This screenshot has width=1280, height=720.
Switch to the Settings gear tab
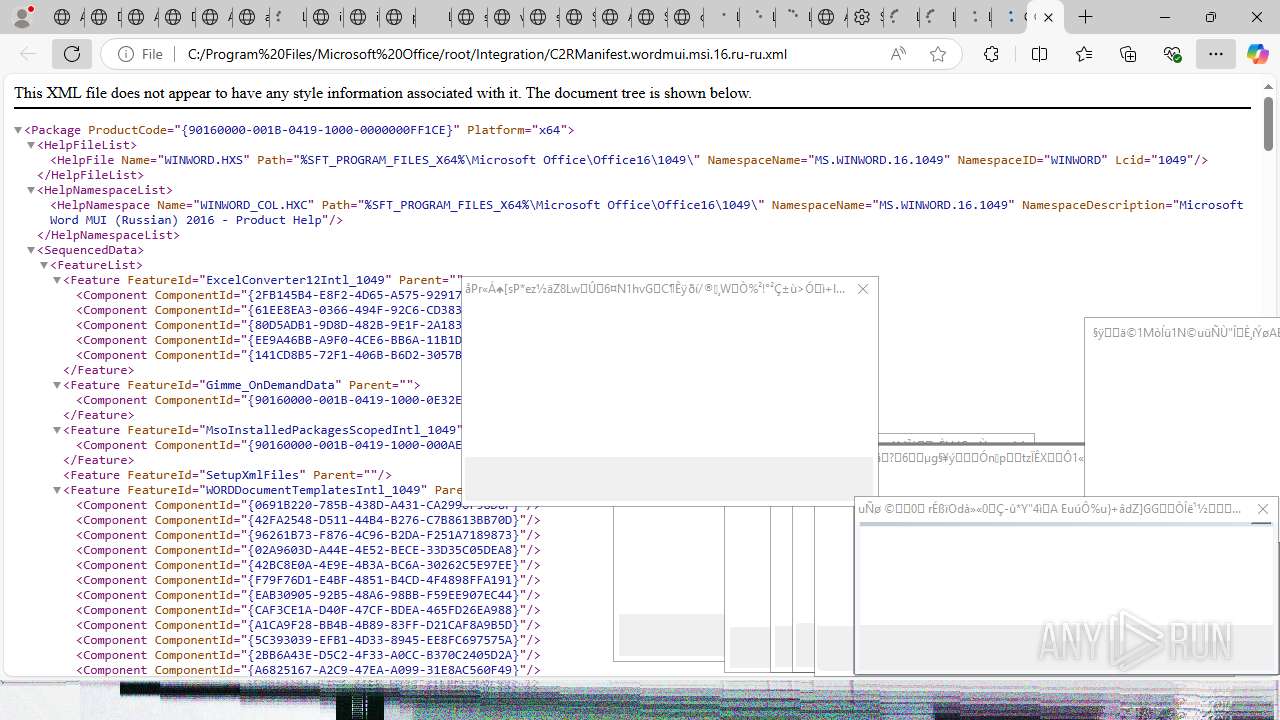tap(862, 17)
